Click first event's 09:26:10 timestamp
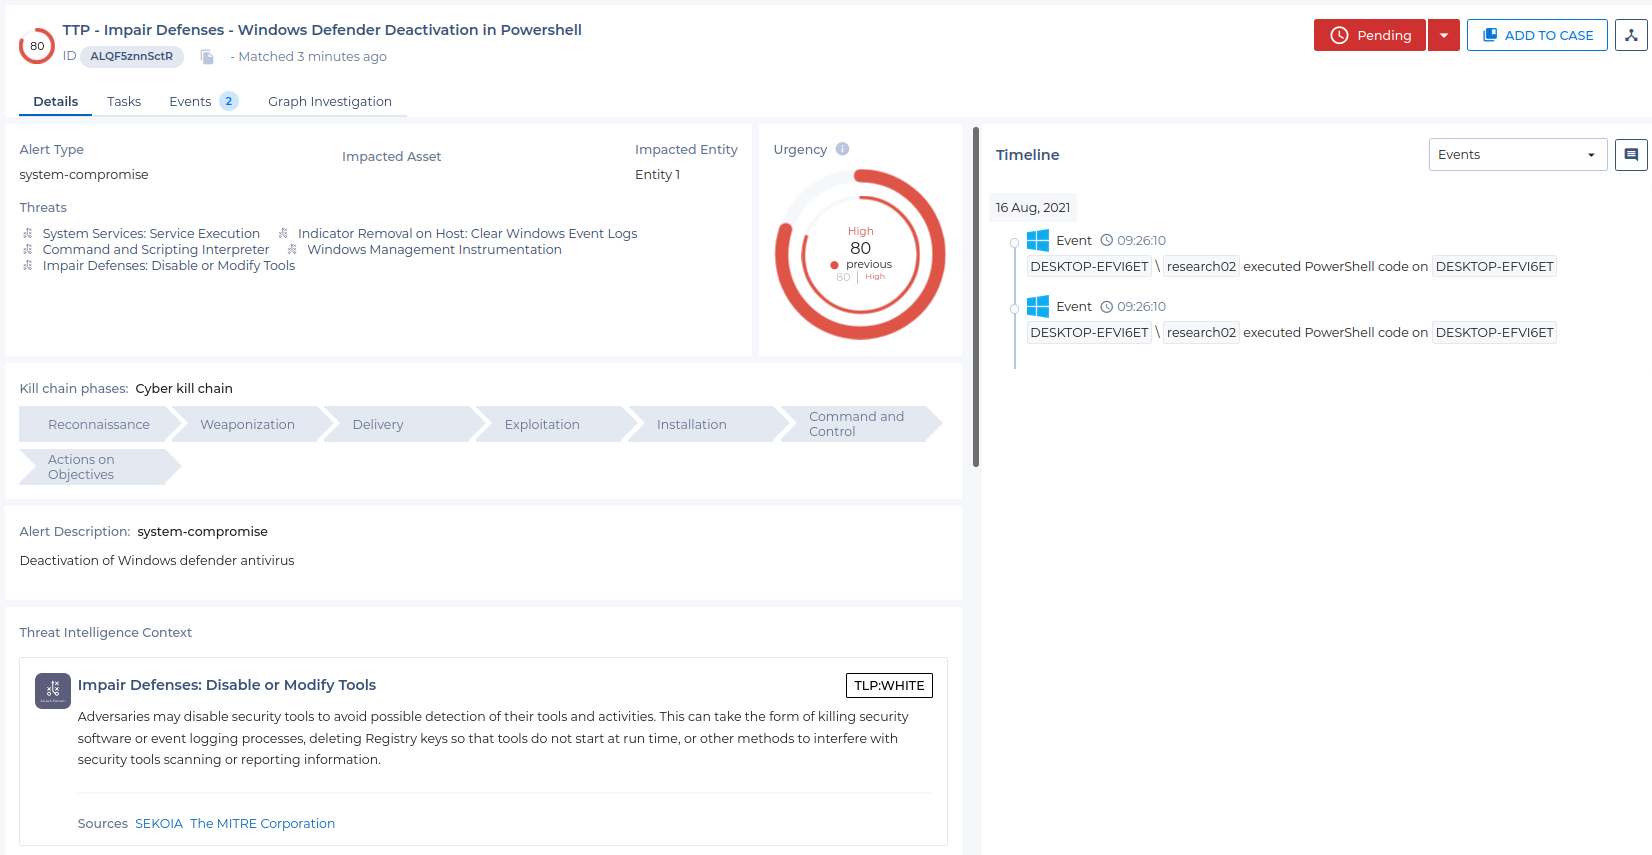The image size is (1652, 855). 1141,240
